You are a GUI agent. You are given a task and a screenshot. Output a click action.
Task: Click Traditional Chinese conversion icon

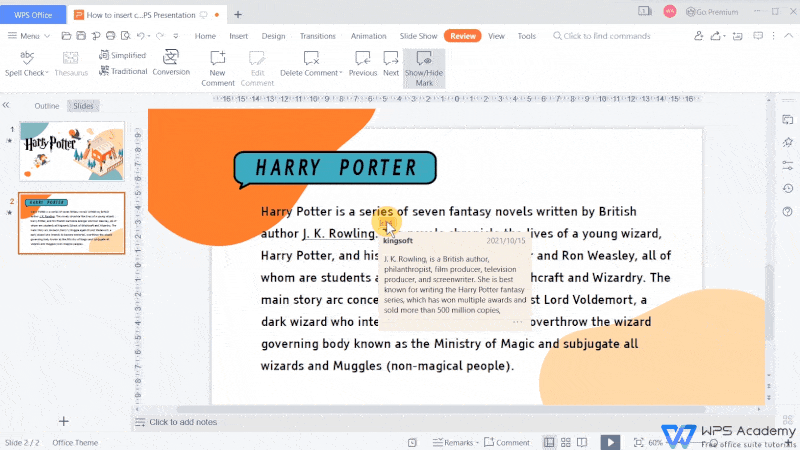pos(104,71)
